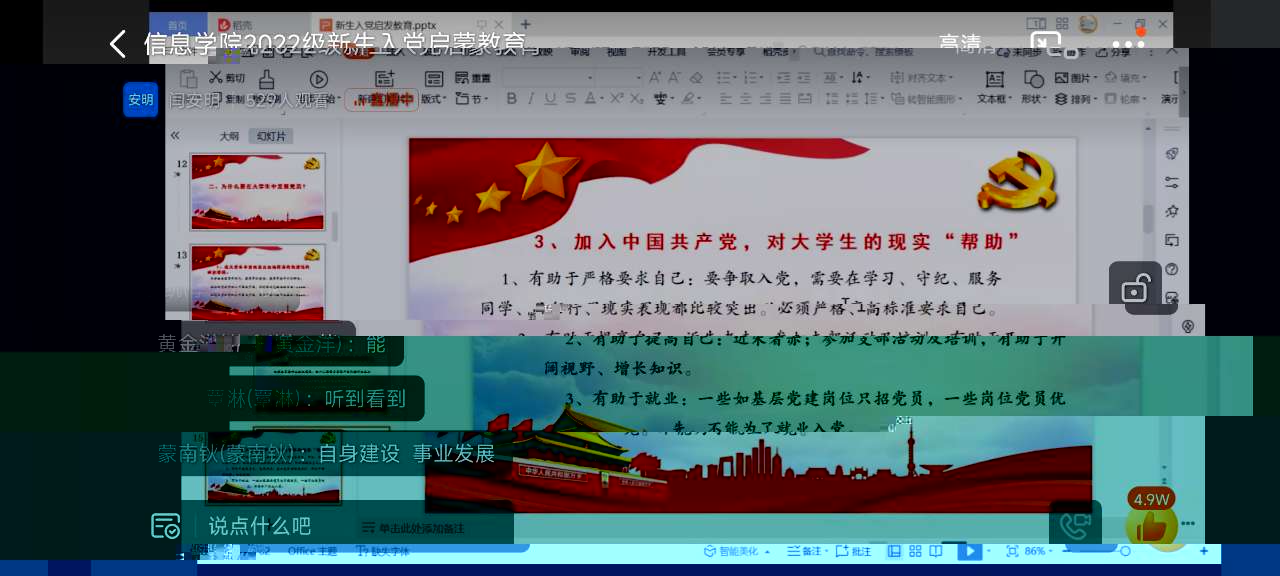Unlock the screen with the lock icon
1280x576 pixels.
pyautogui.click(x=1135, y=288)
